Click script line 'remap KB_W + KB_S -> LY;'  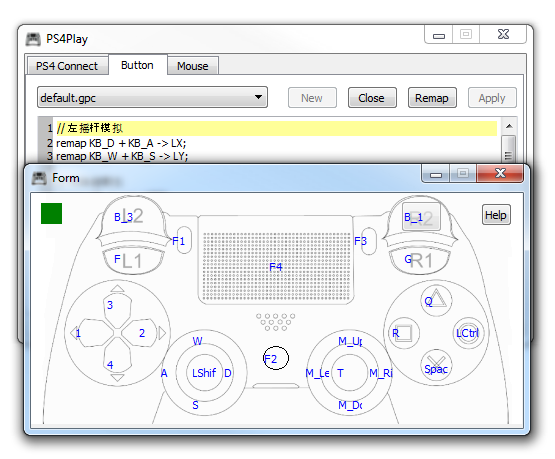pos(122,156)
